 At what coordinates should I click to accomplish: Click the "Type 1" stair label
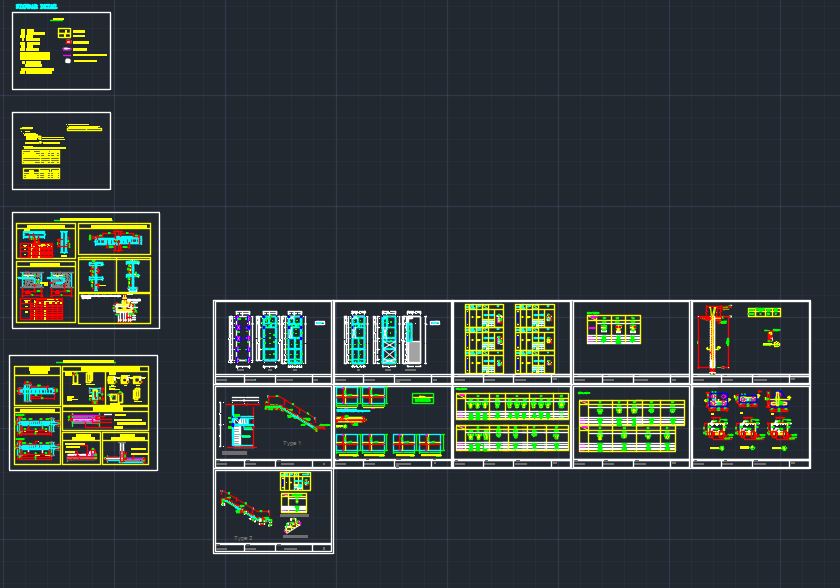point(291,443)
